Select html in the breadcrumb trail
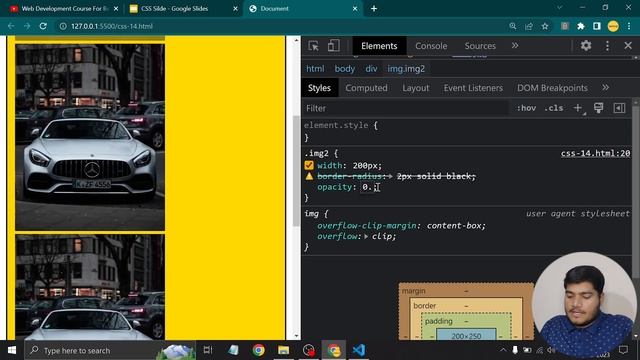 [315, 69]
